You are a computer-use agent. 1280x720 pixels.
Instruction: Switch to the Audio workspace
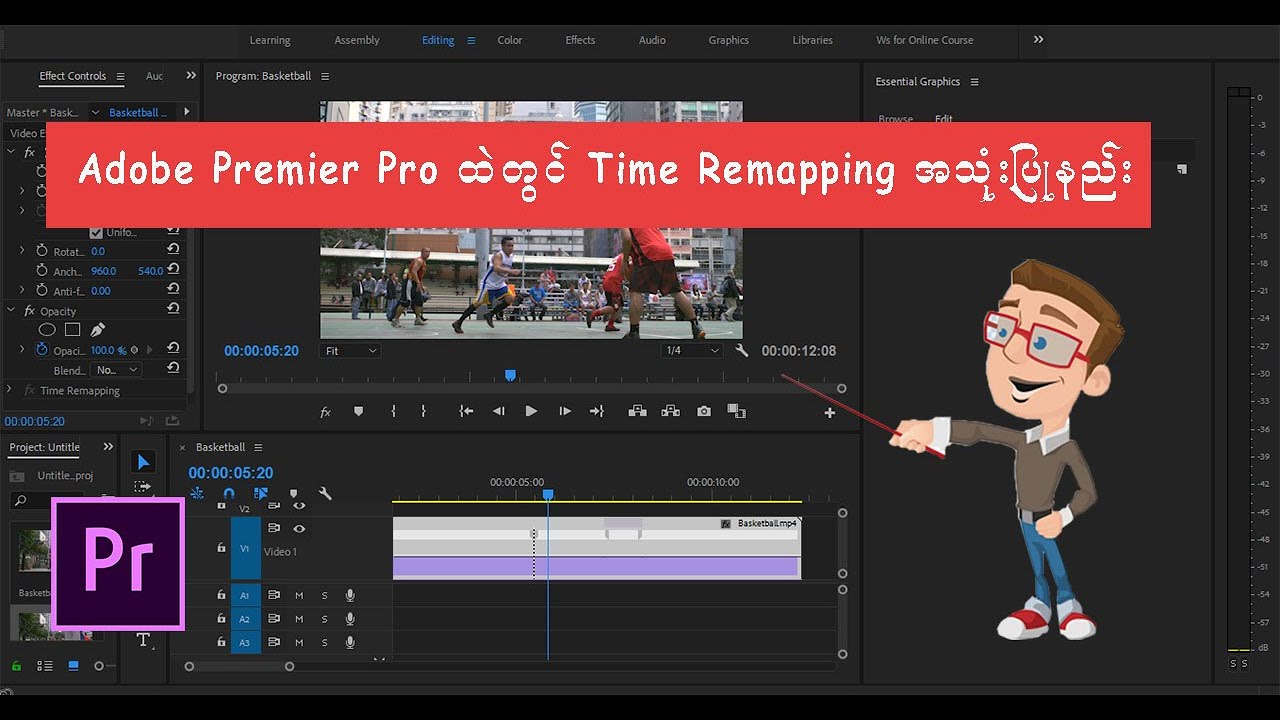(x=652, y=40)
